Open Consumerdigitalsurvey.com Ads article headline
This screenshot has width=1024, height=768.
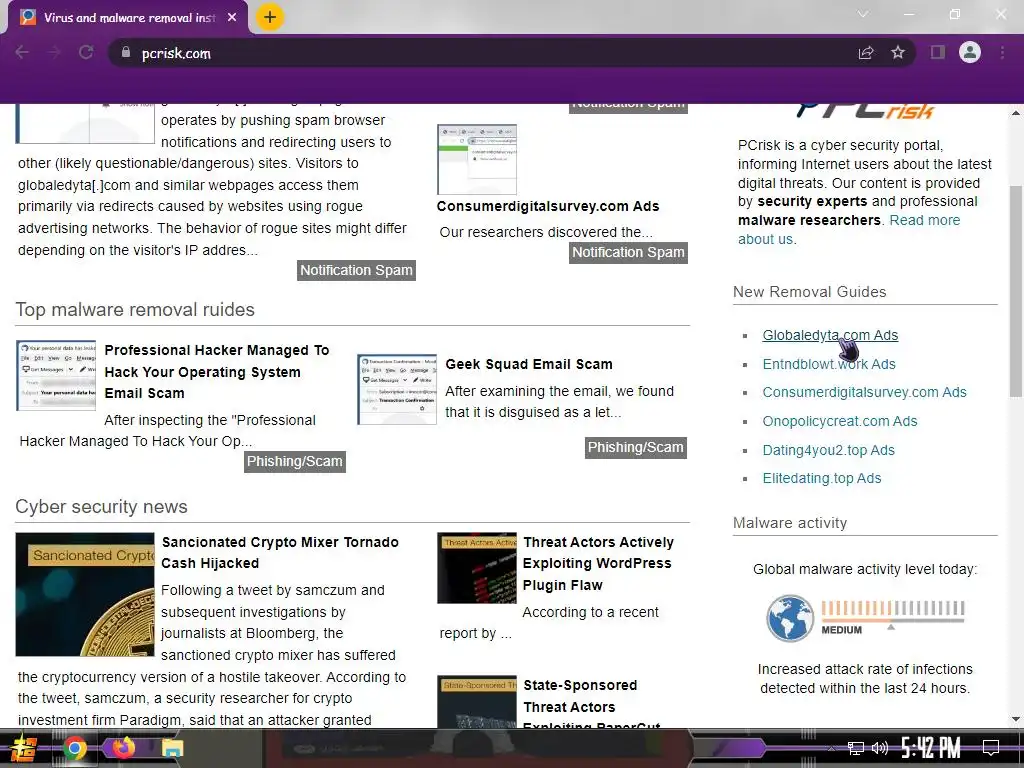(548, 206)
